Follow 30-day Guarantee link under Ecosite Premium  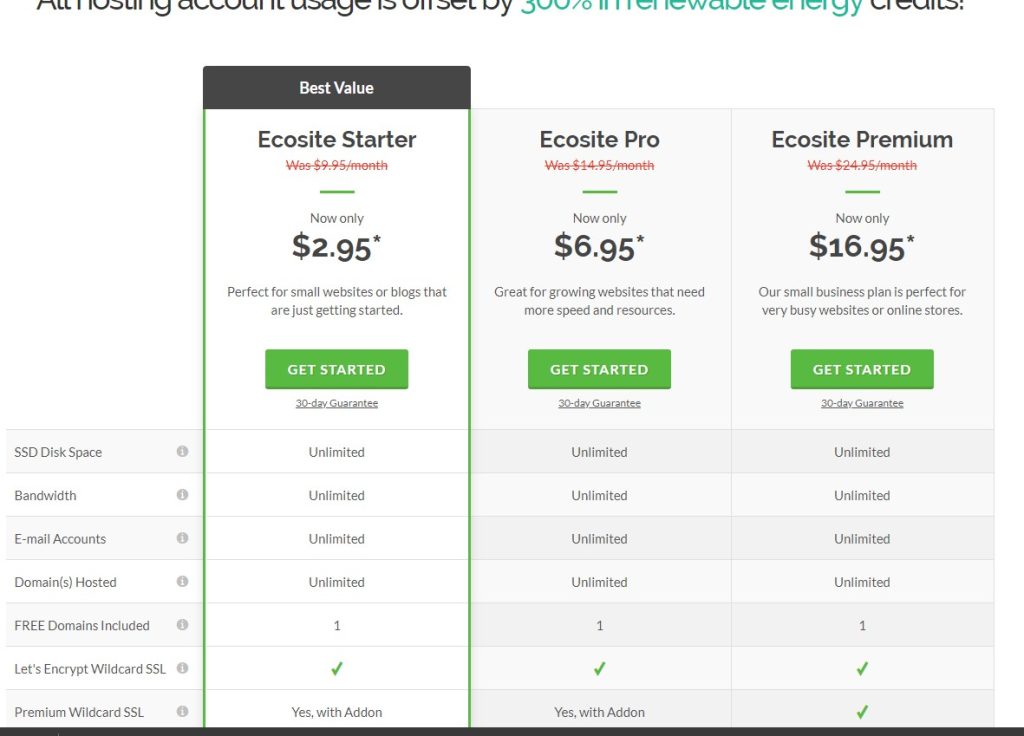pos(862,403)
